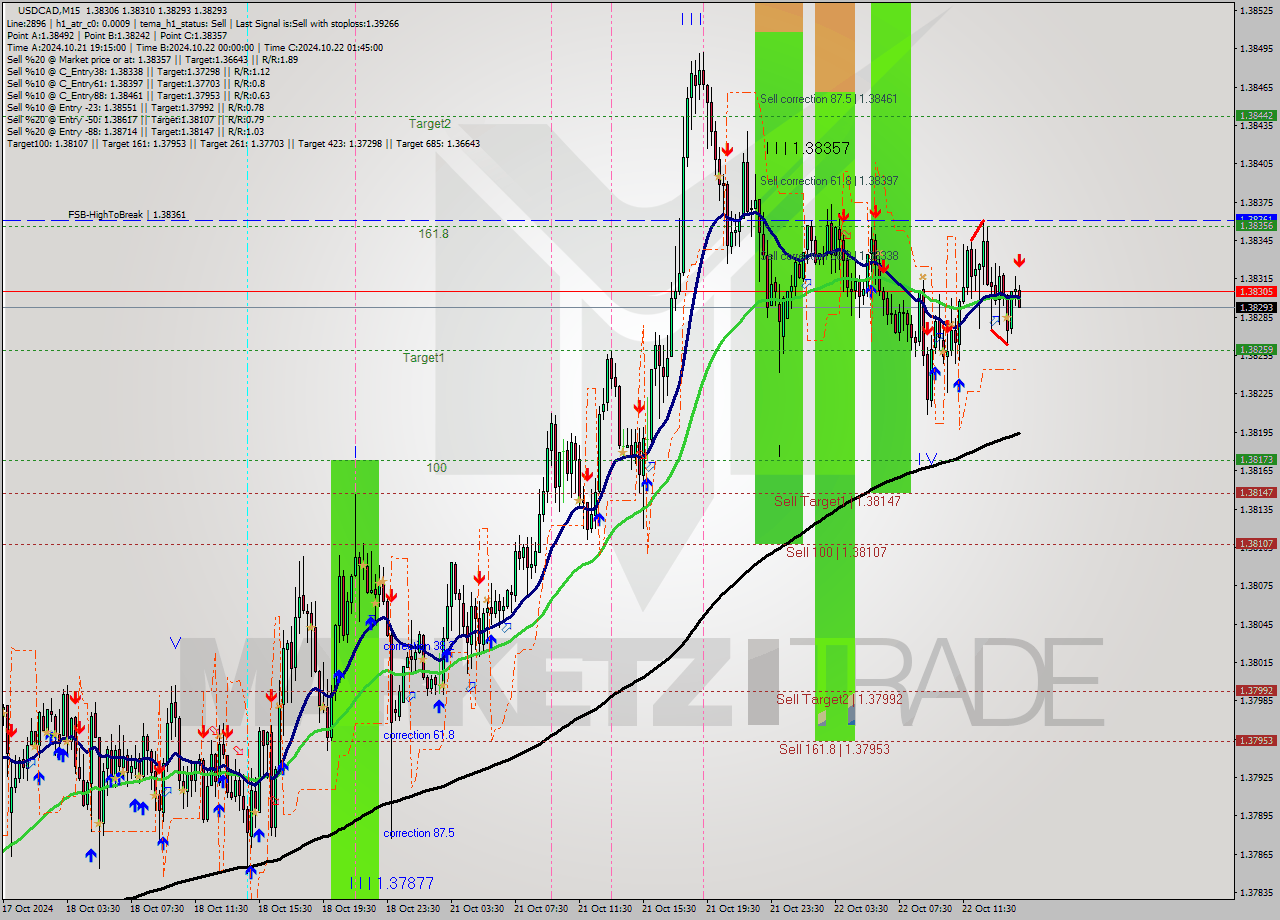The width and height of the screenshot is (1280, 920).
Task: Click the '161.8' fib level label
Action: pyautogui.click(x=433, y=233)
